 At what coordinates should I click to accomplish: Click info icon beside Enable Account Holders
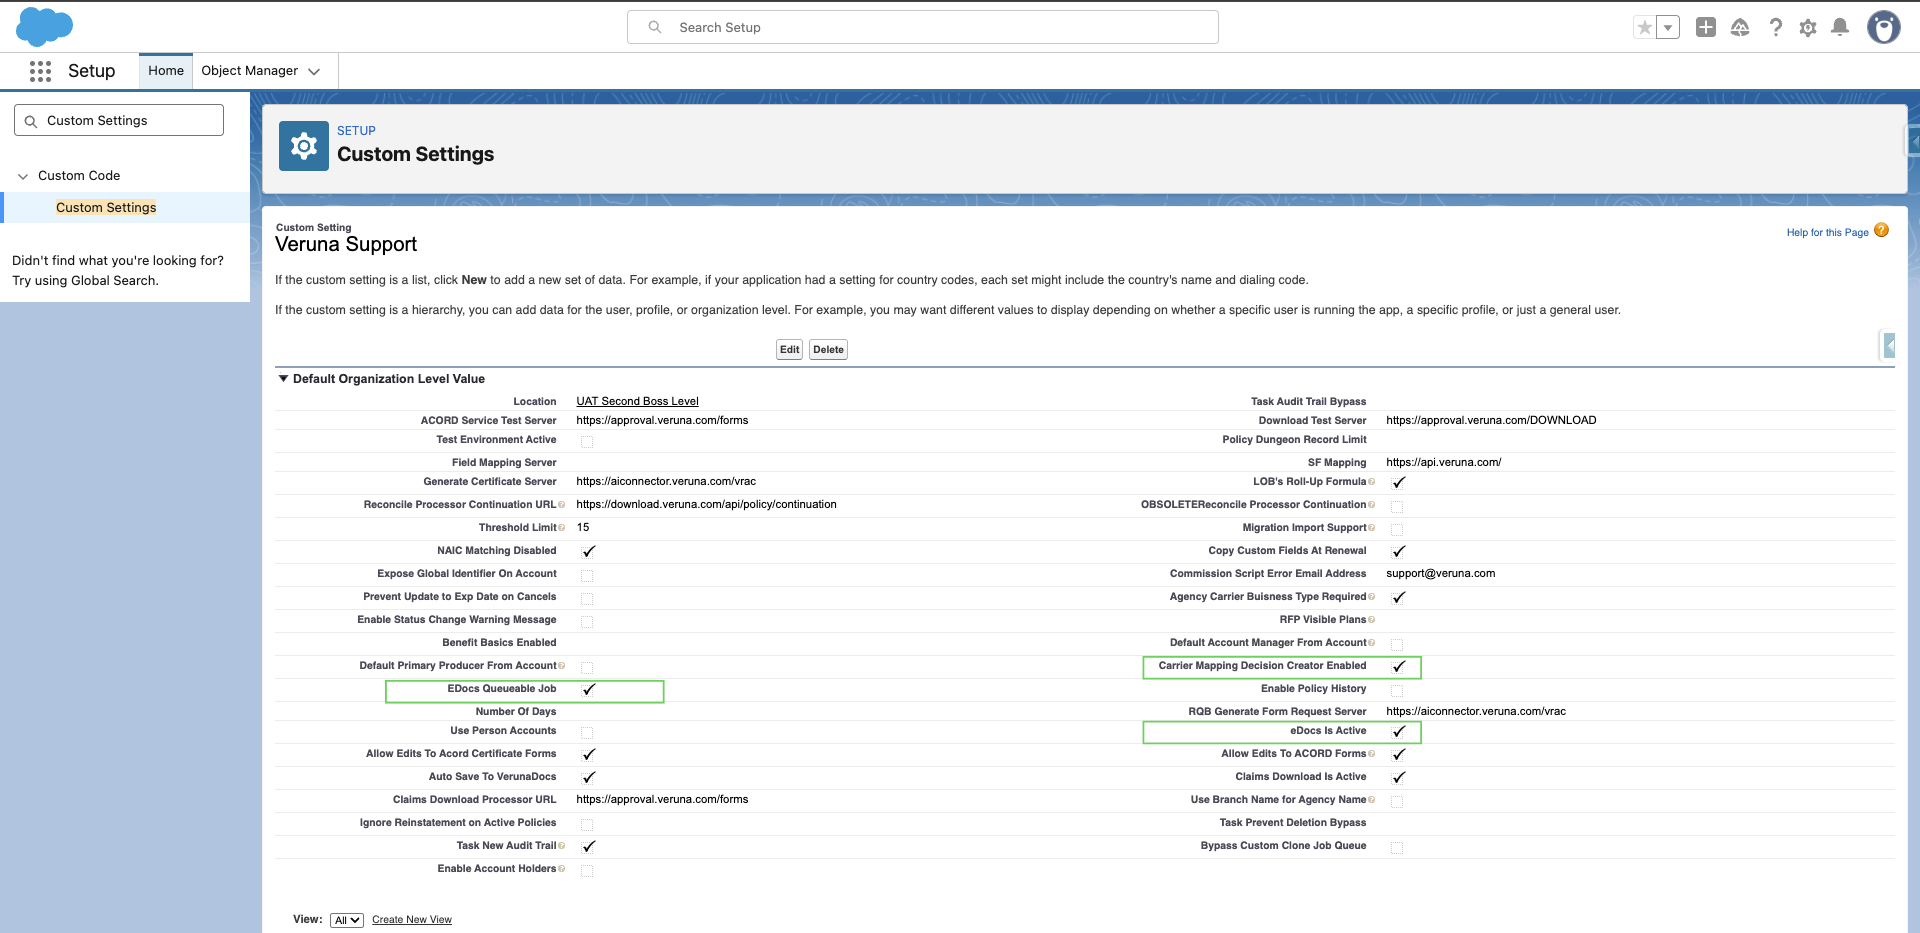pos(562,869)
